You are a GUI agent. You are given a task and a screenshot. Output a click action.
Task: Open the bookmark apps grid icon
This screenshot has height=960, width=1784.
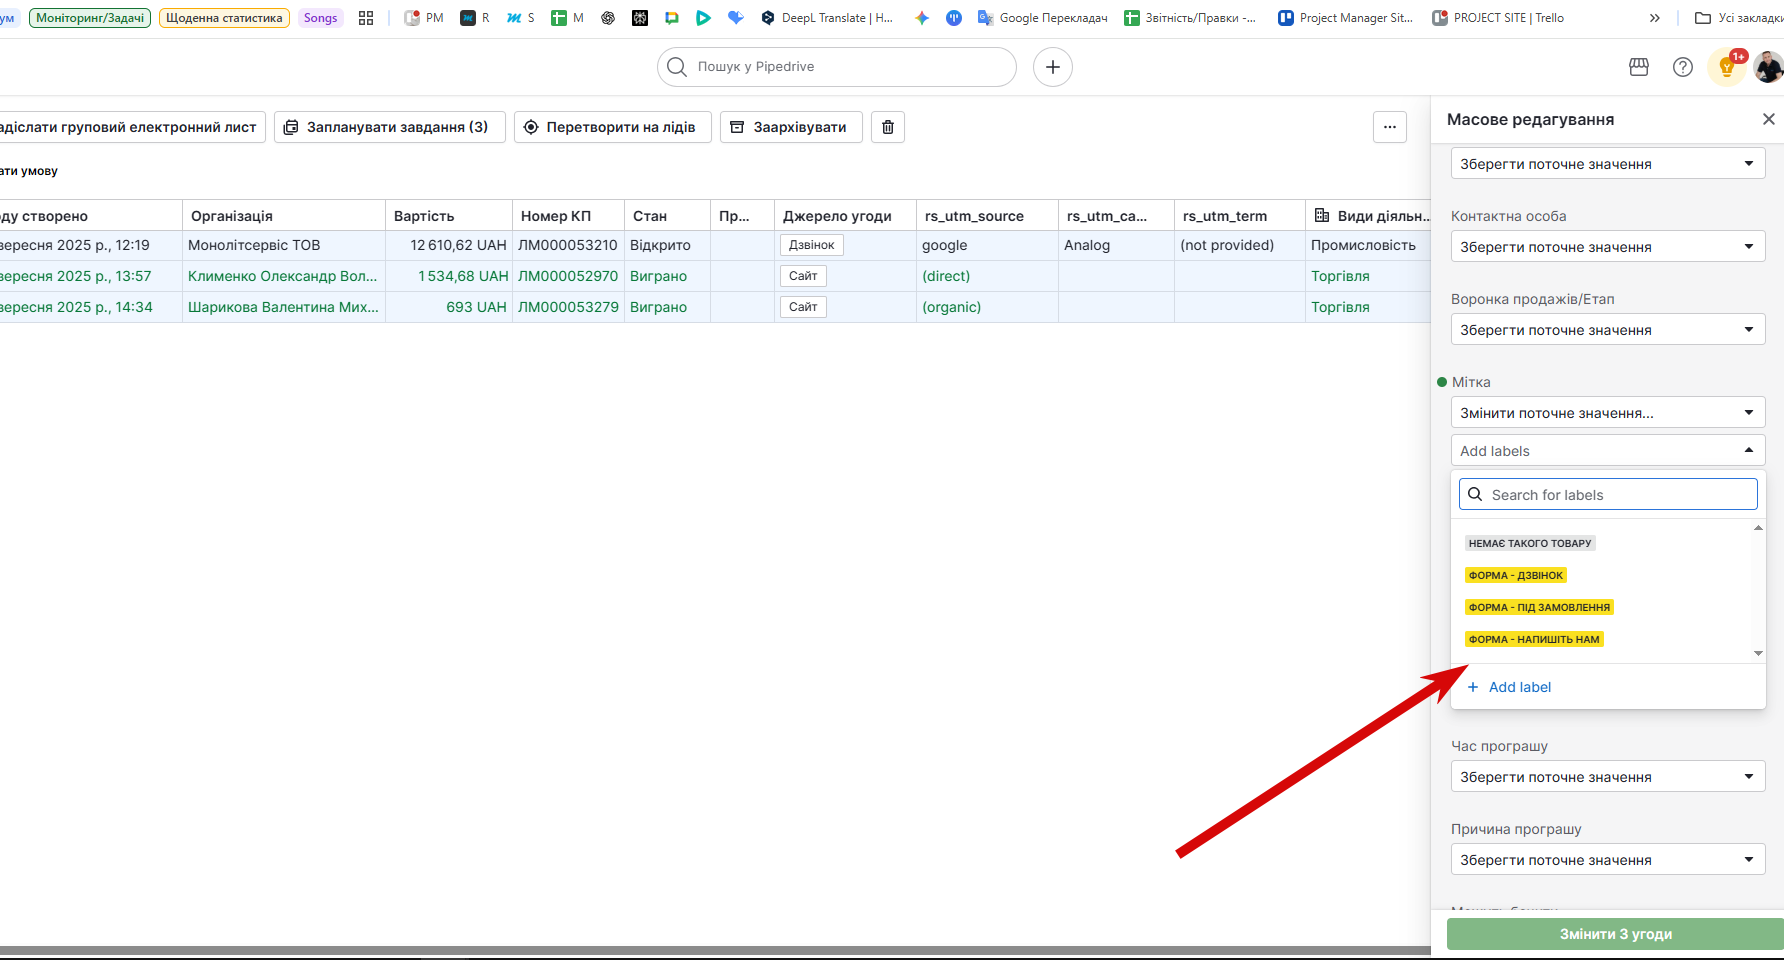coord(366,18)
